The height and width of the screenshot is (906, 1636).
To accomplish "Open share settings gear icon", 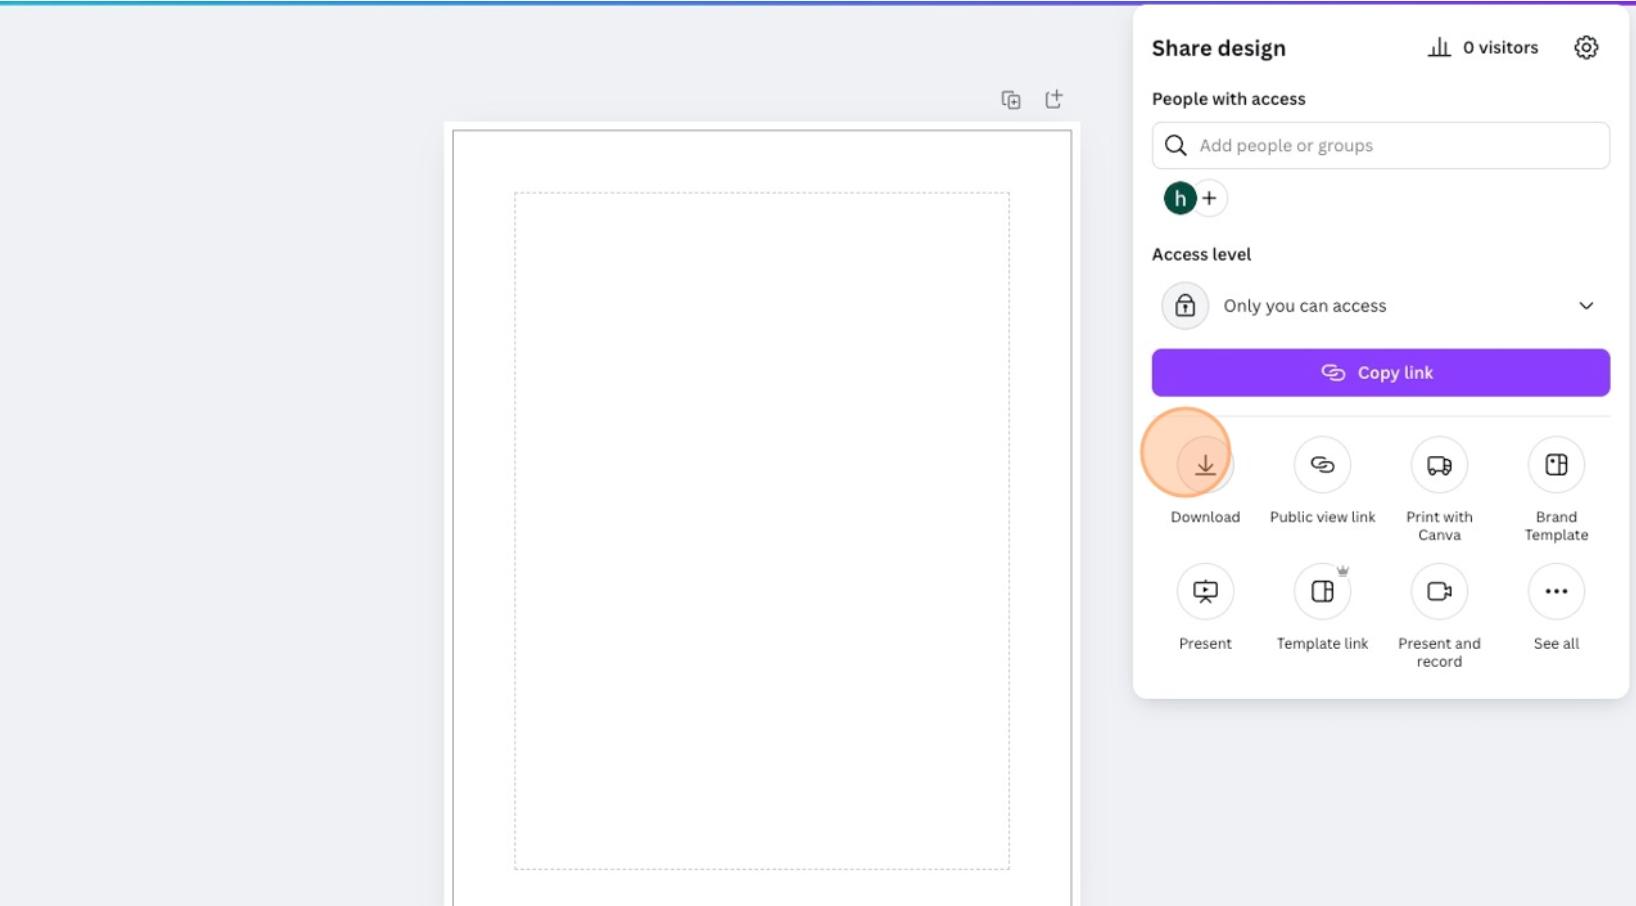I will point(1586,47).
